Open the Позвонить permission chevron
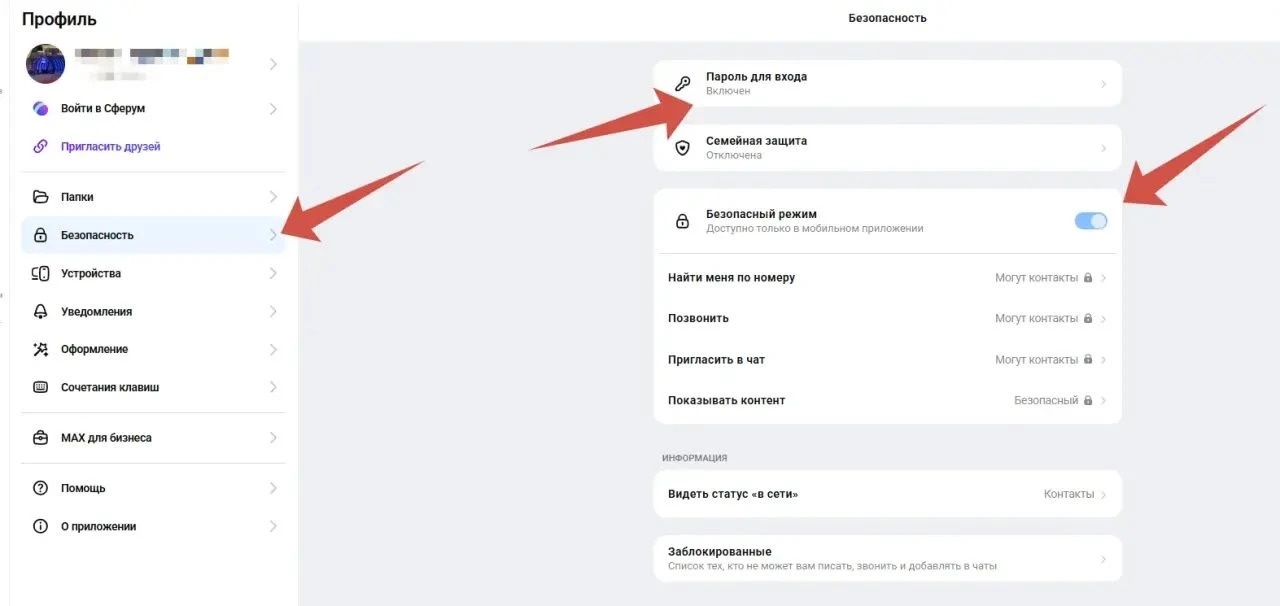The height and width of the screenshot is (606, 1280). (1103, 319)
